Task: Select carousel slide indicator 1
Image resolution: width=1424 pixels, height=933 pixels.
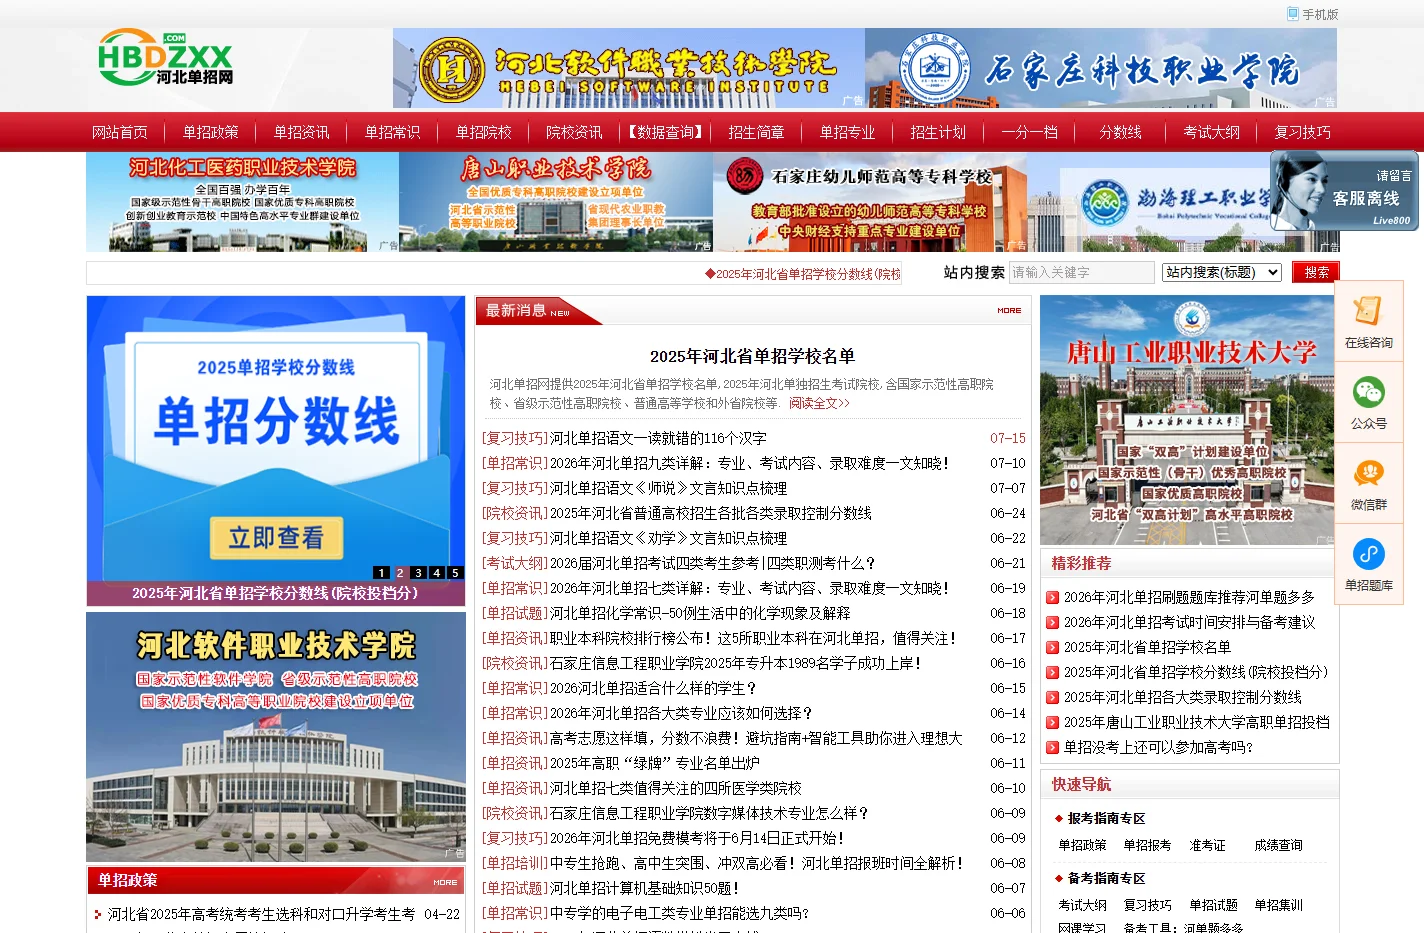Action: [381, 573]
